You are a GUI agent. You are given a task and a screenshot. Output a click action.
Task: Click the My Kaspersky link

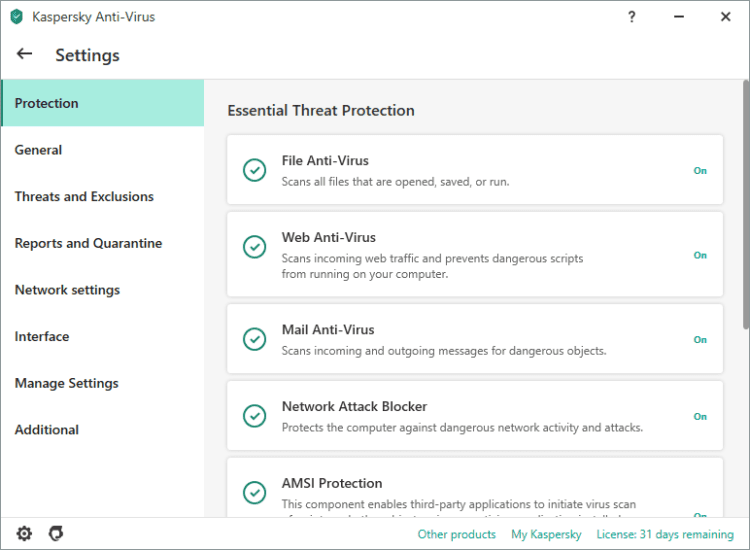(546, 534)
